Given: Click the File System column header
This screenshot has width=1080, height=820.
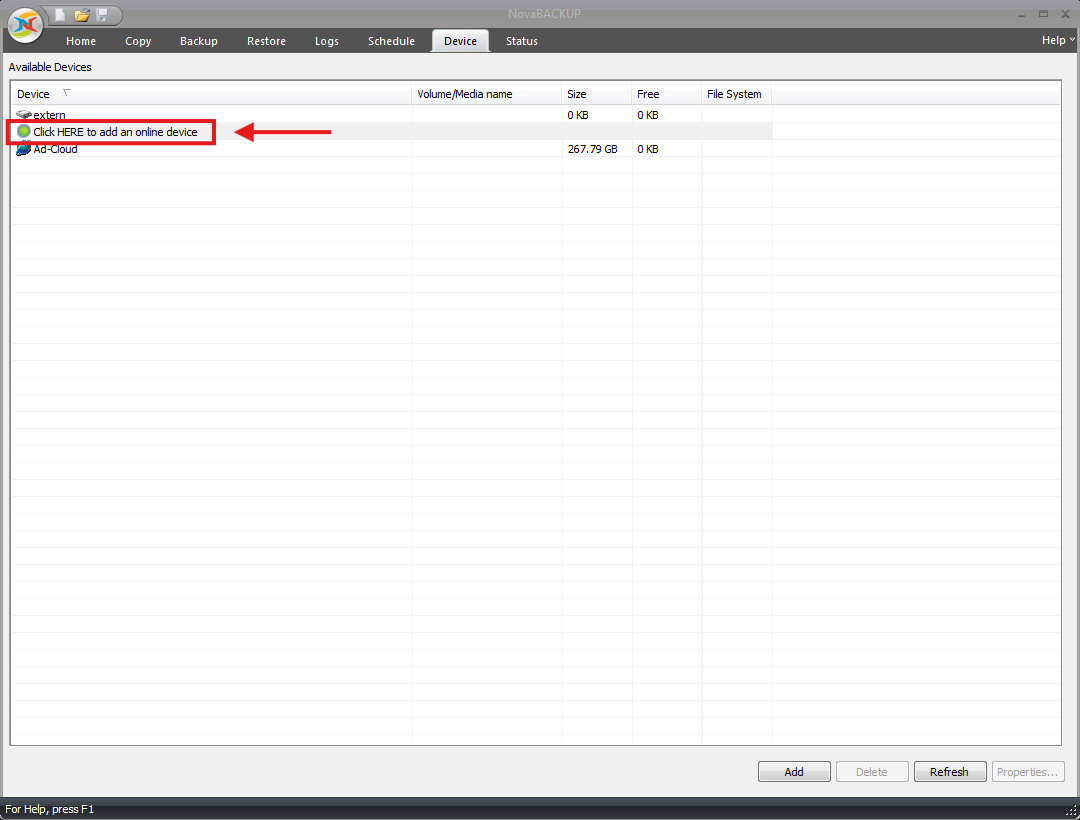Looking at the screenshot, I should point(734,94).
